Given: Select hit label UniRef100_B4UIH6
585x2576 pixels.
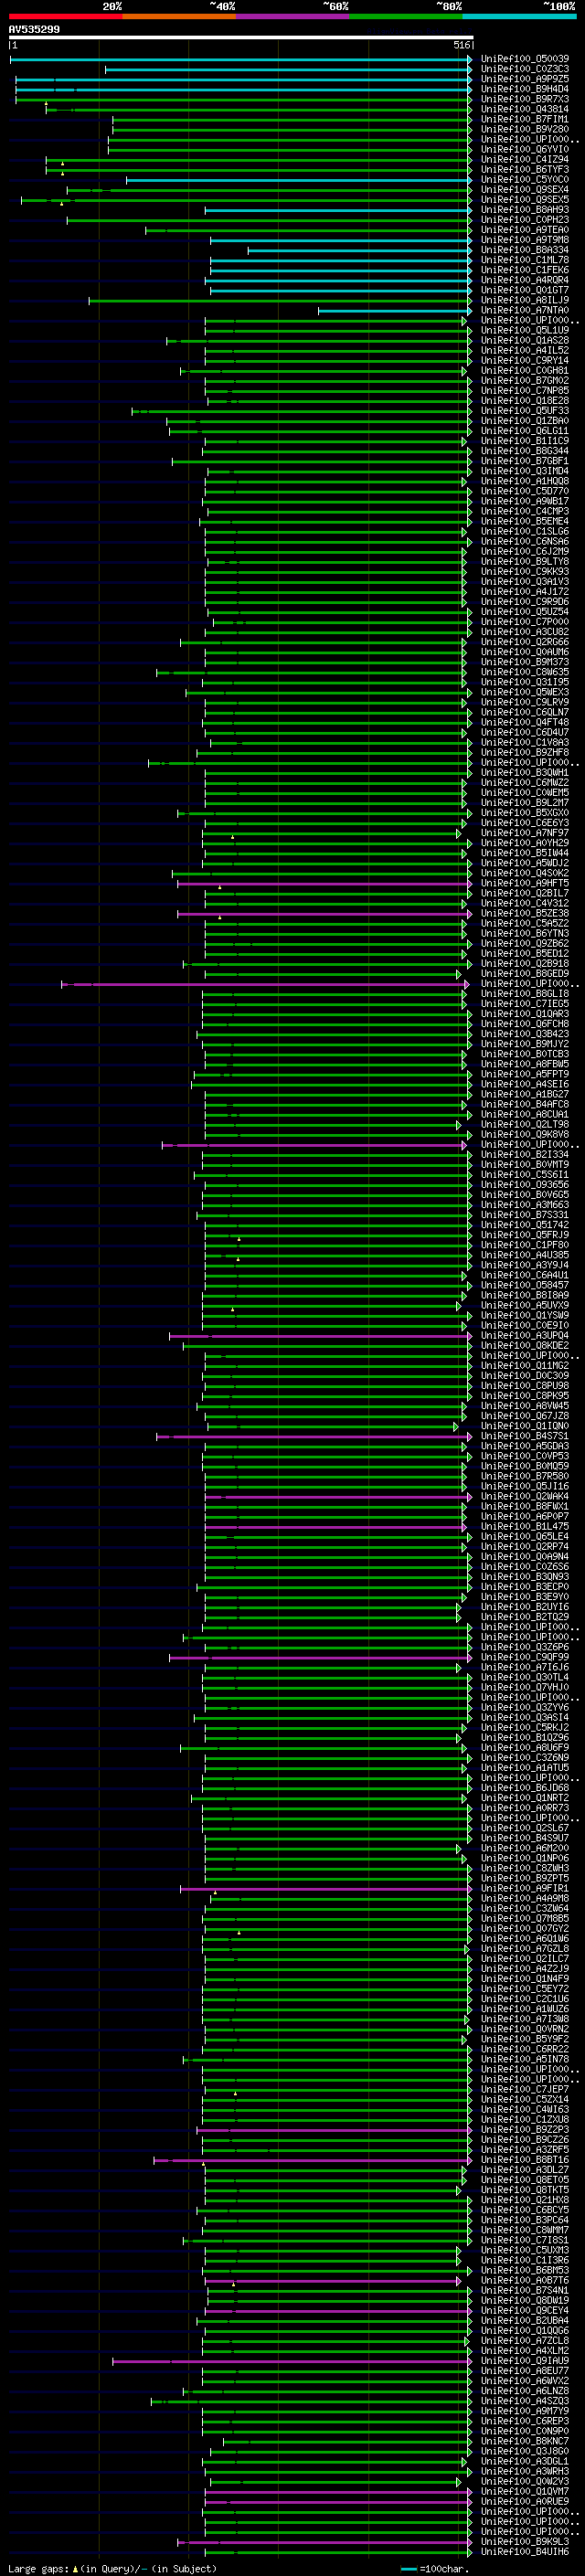Looking at the screenshot, I should 525,2551.
